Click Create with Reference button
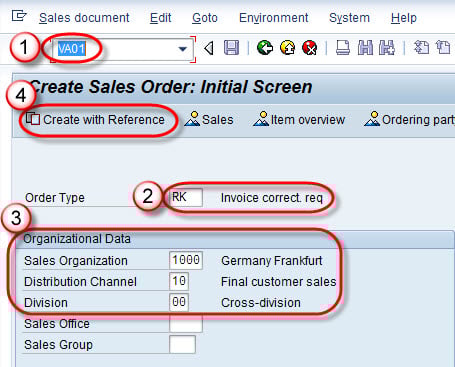 (95, 120)
